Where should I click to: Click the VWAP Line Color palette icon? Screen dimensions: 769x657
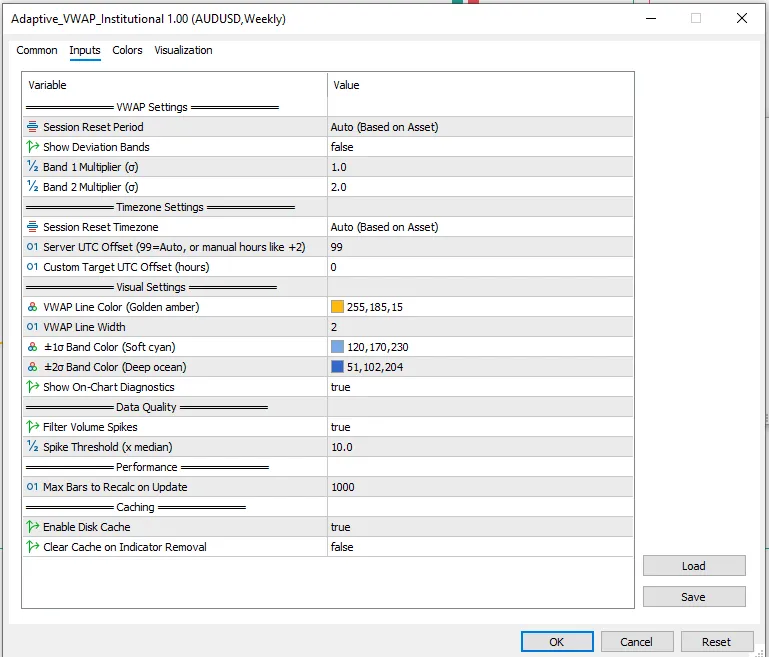click(x=33, y=307)
